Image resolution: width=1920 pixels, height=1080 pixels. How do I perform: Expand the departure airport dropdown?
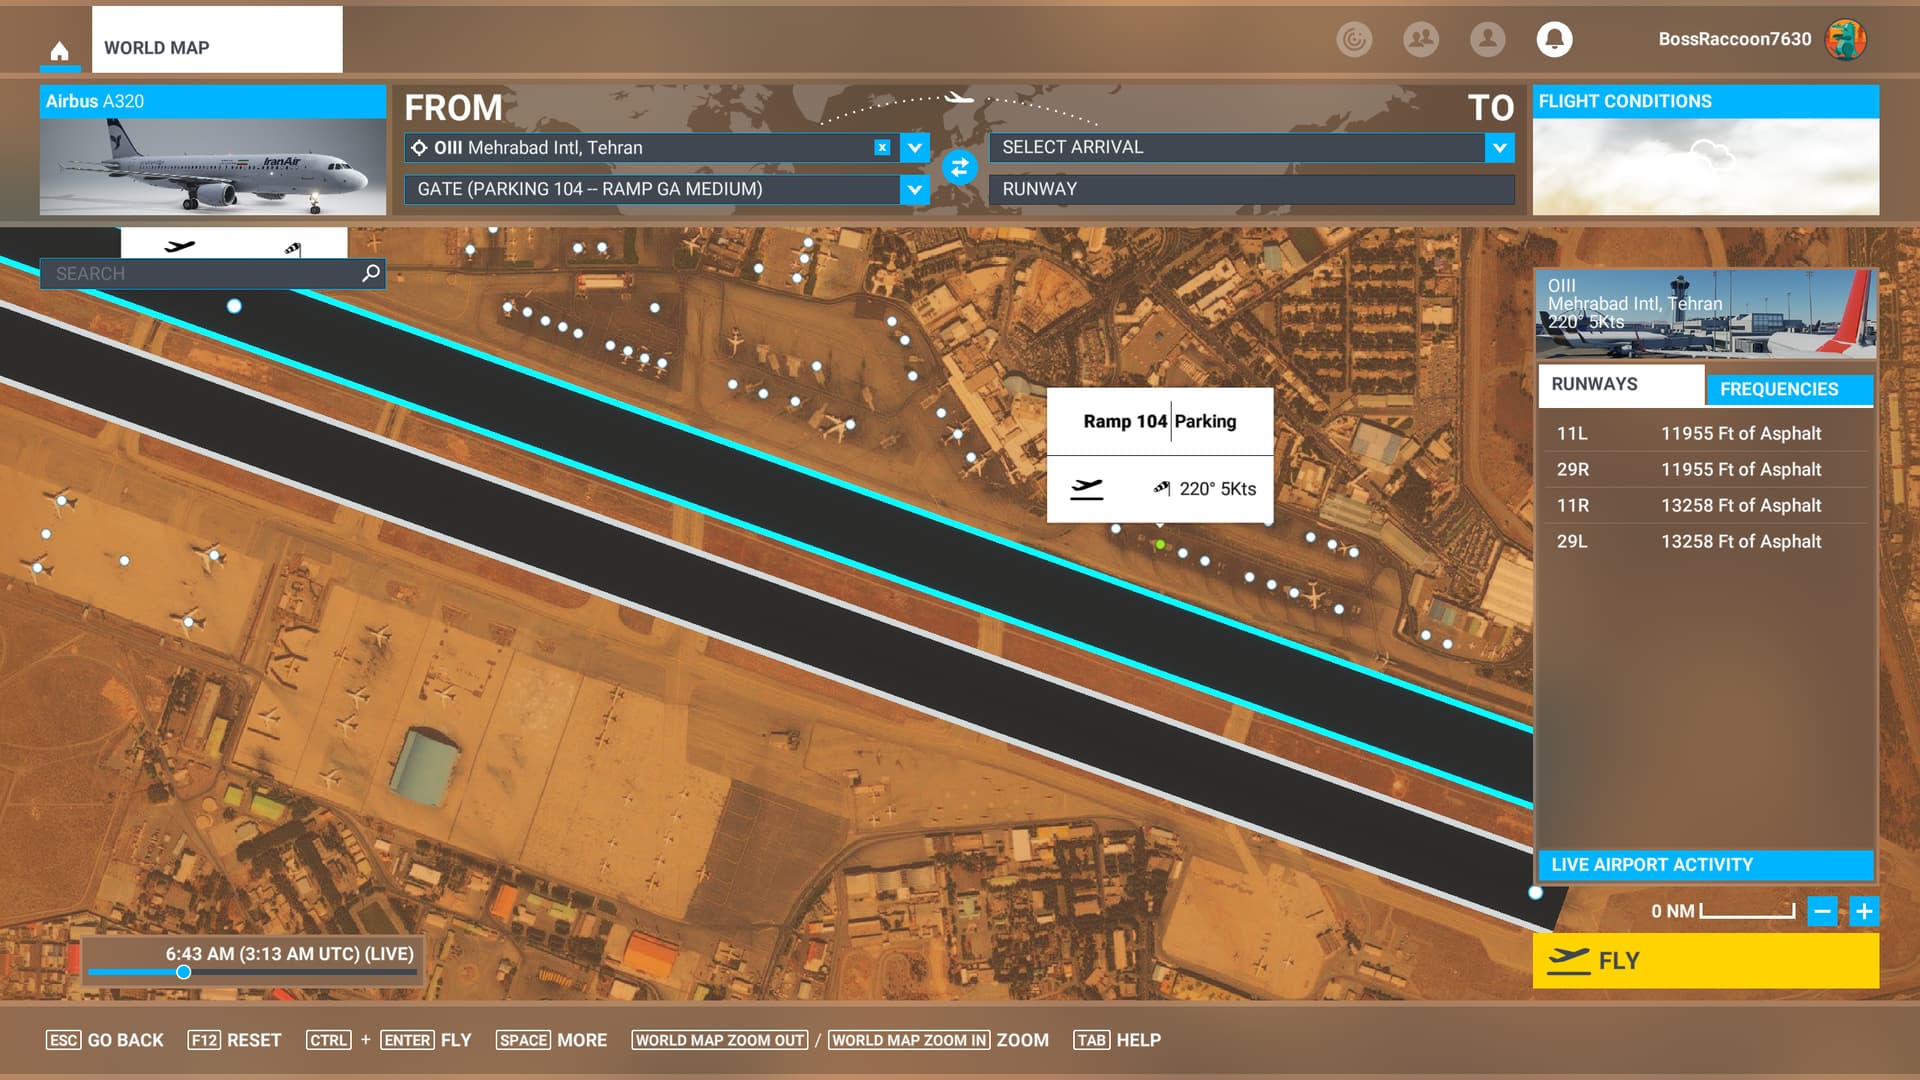[914, 147]
